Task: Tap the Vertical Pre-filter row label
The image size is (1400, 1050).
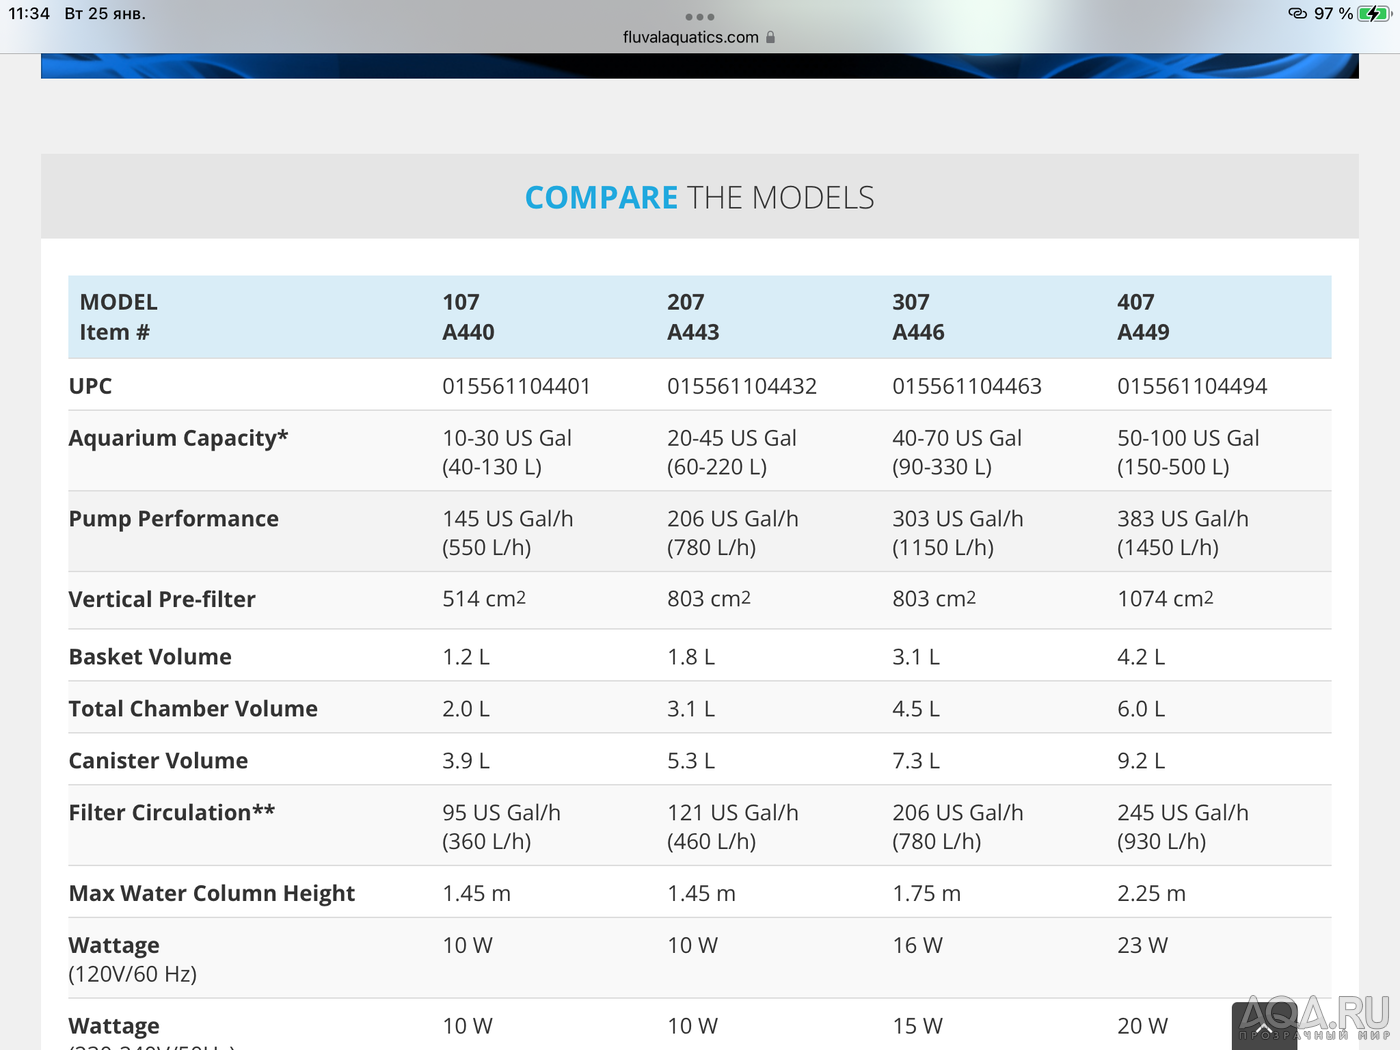Action: pyautogui.click(x=162, y=599)
